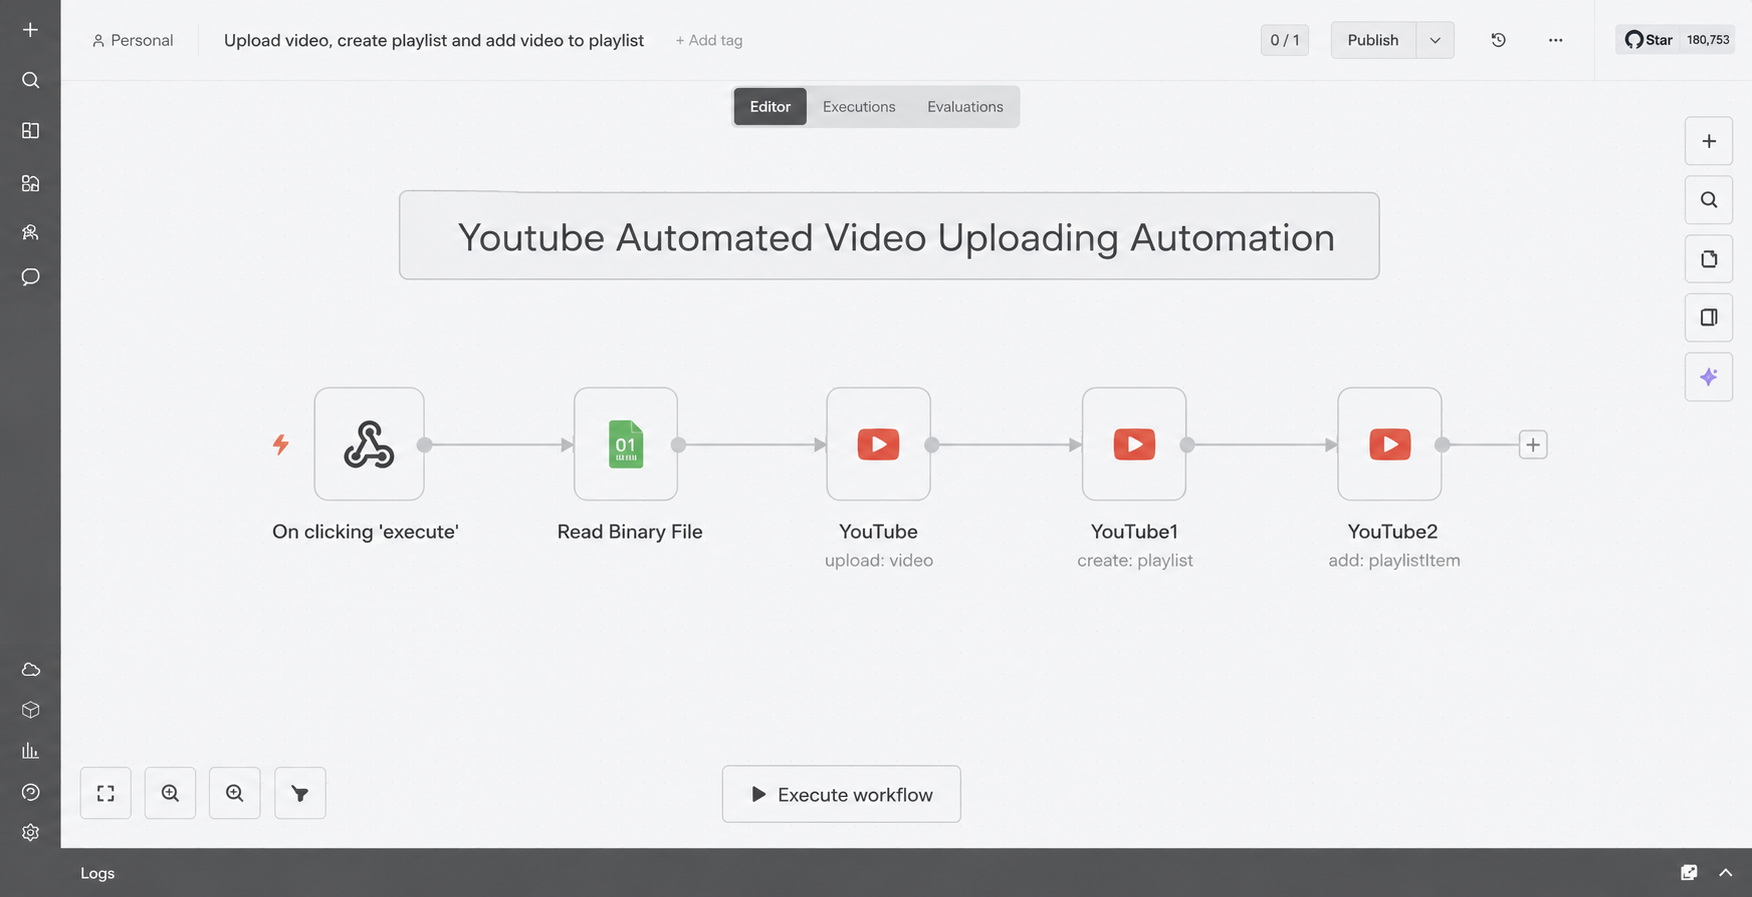This screenshot has height=897, width=1752.
Task: Click the 180,753 star count
Action: (x=1708, y=40)
